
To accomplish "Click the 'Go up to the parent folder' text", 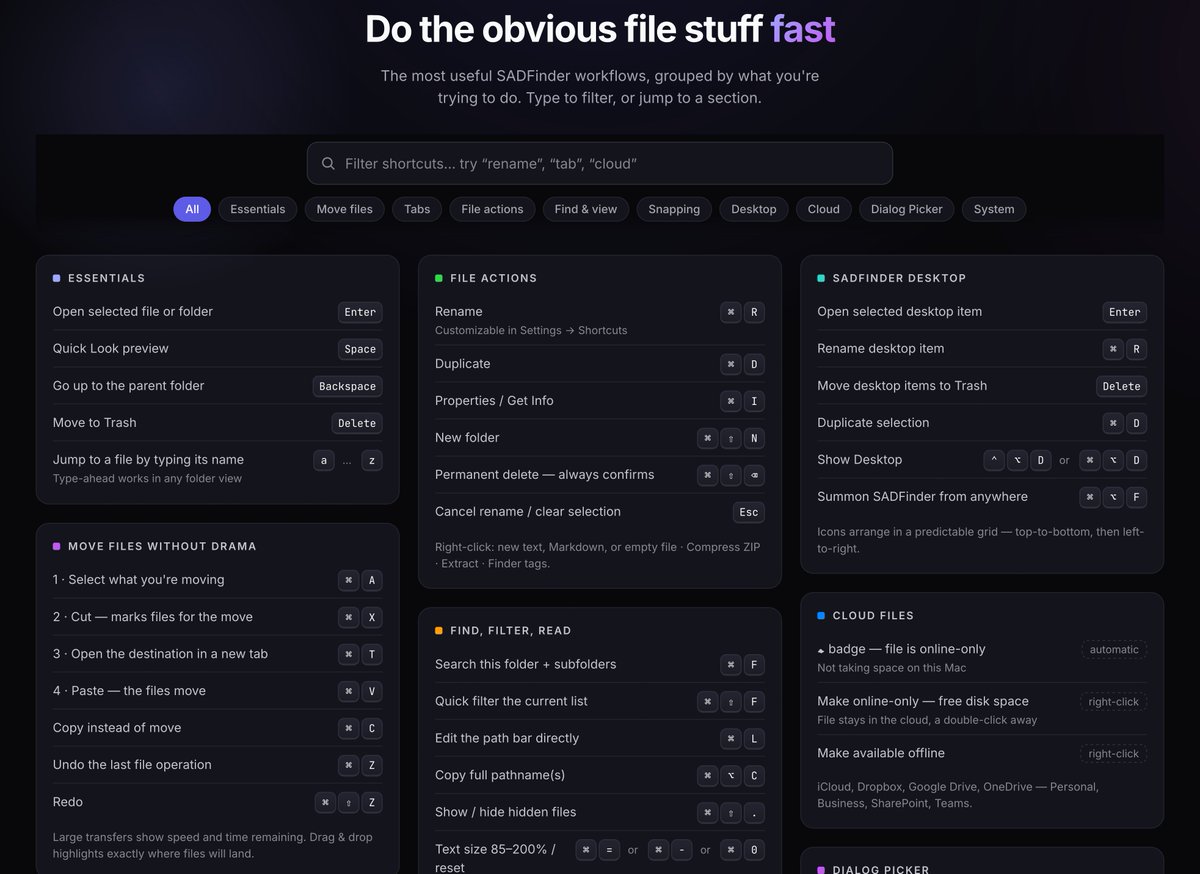I will [x=128, y=385].
